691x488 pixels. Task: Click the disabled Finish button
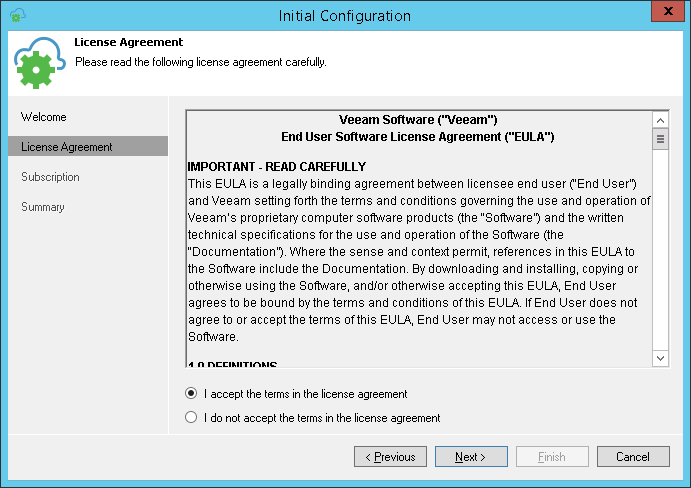coord(552,457)
